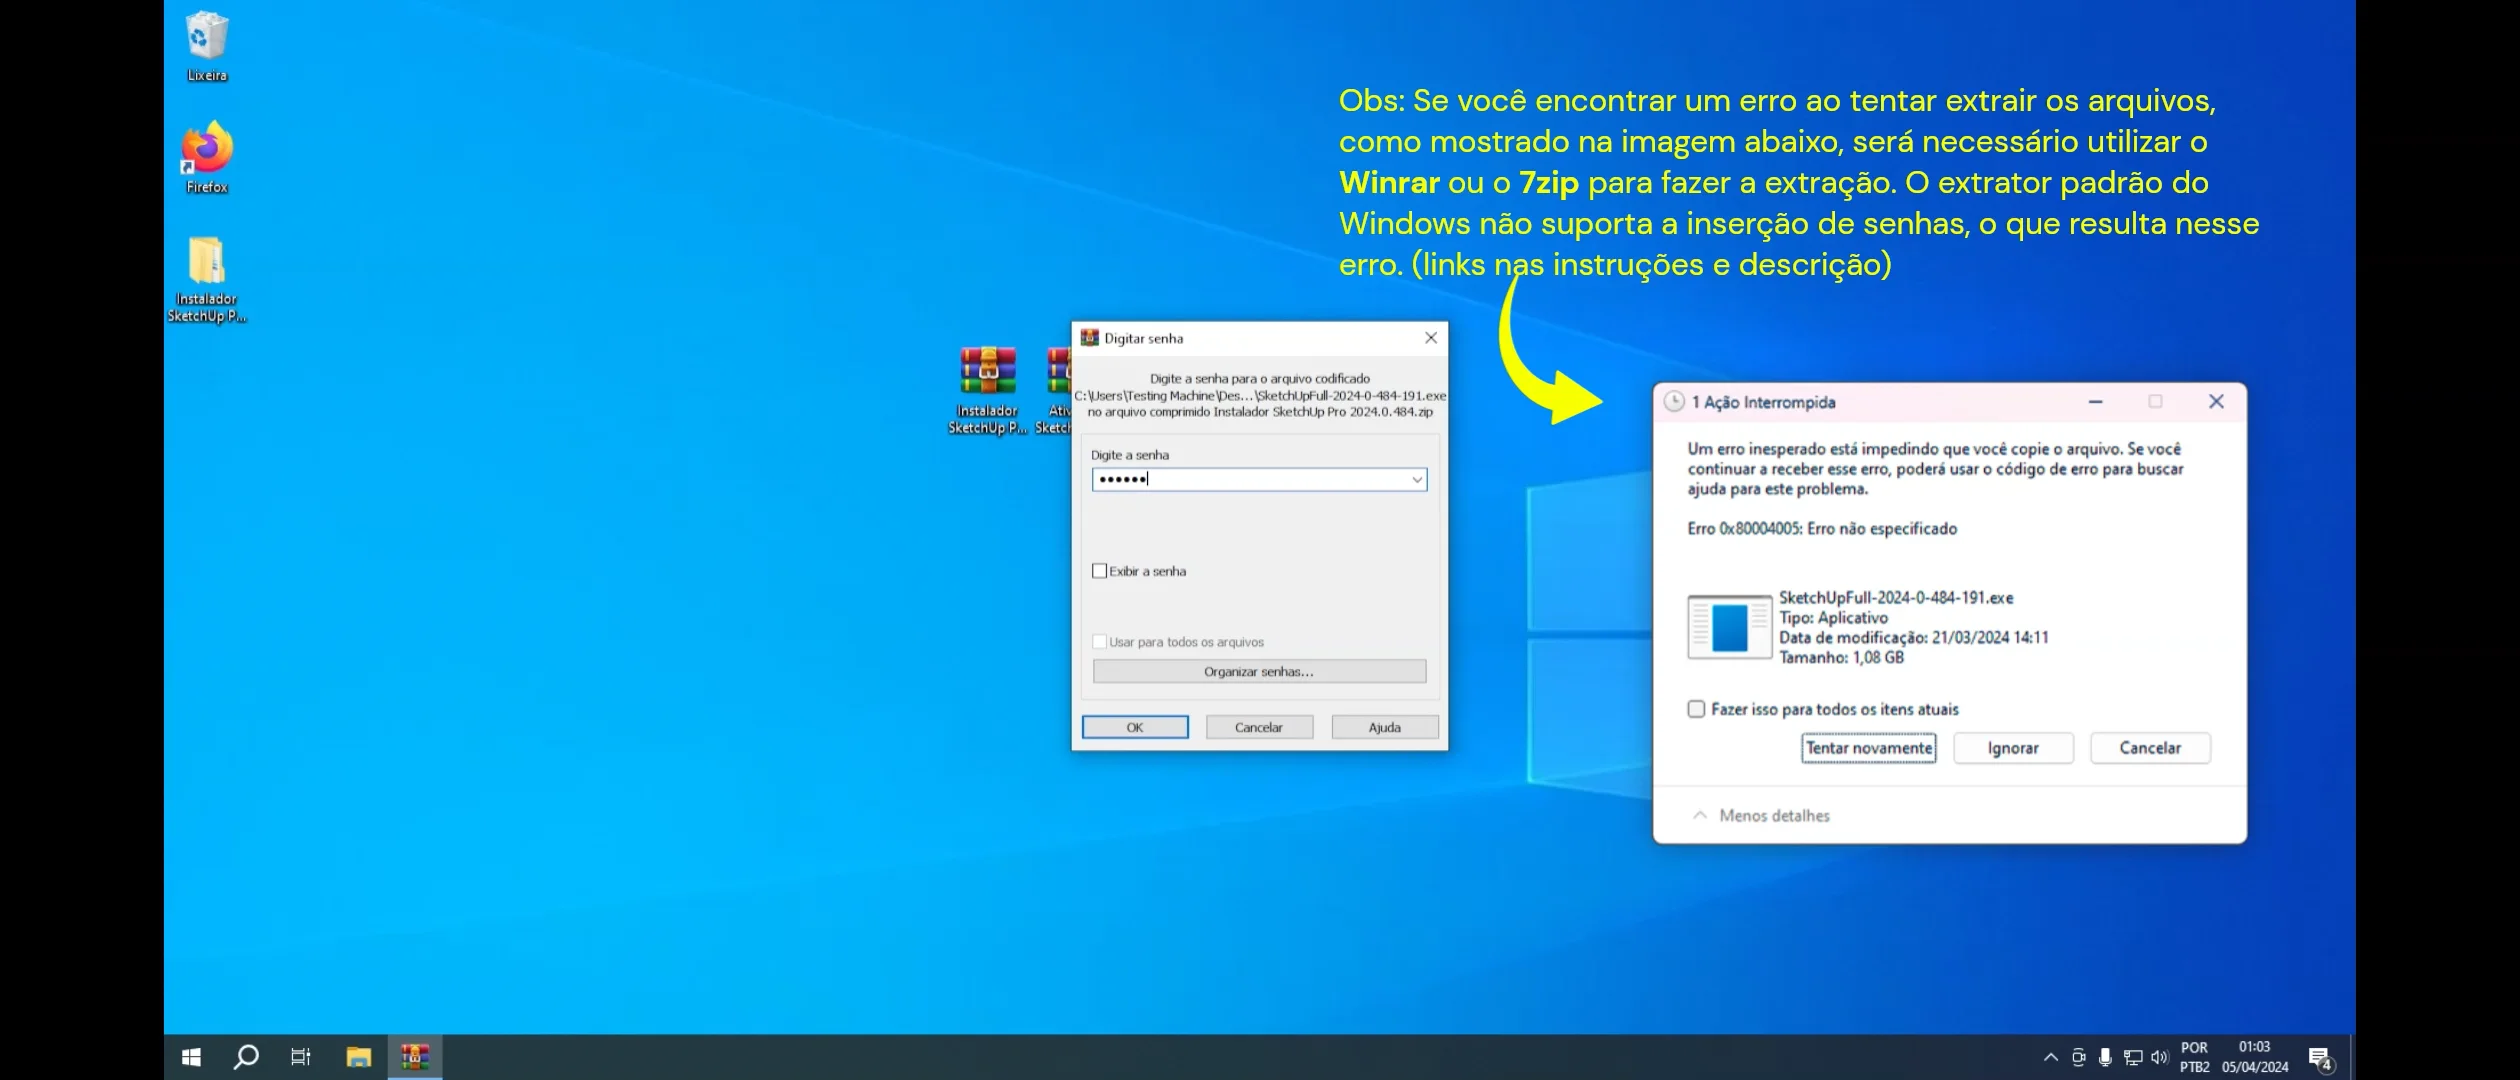Launch Firefox from the desktop shortcut
The height and width of the screenshot is (1080, 2520).
tap(207, 157)
